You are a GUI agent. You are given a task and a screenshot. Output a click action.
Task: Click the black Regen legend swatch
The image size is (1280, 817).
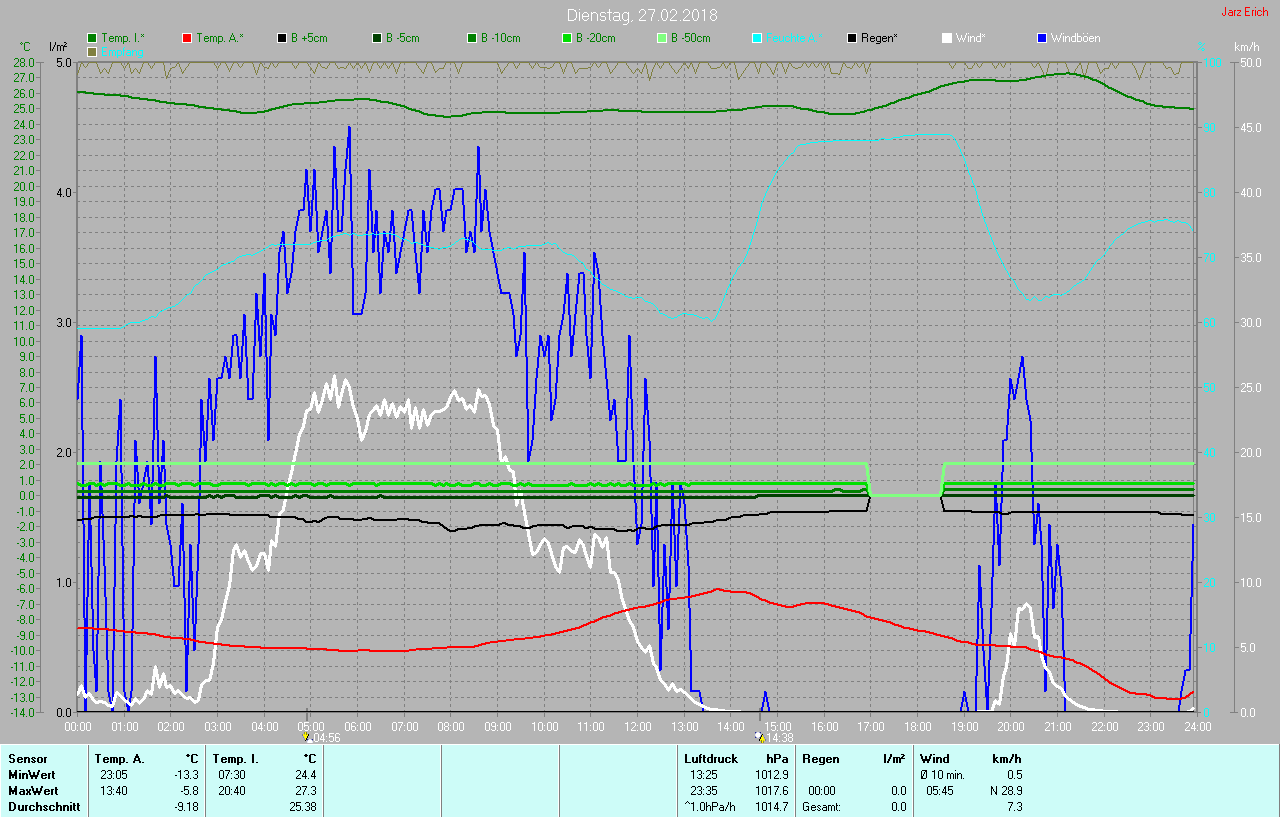pos(852,38)
